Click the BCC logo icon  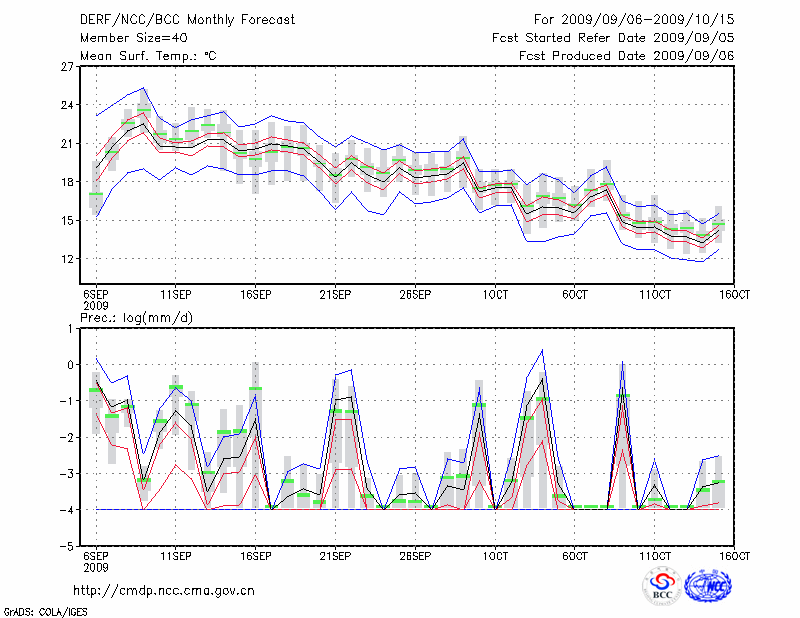point(662,587)
